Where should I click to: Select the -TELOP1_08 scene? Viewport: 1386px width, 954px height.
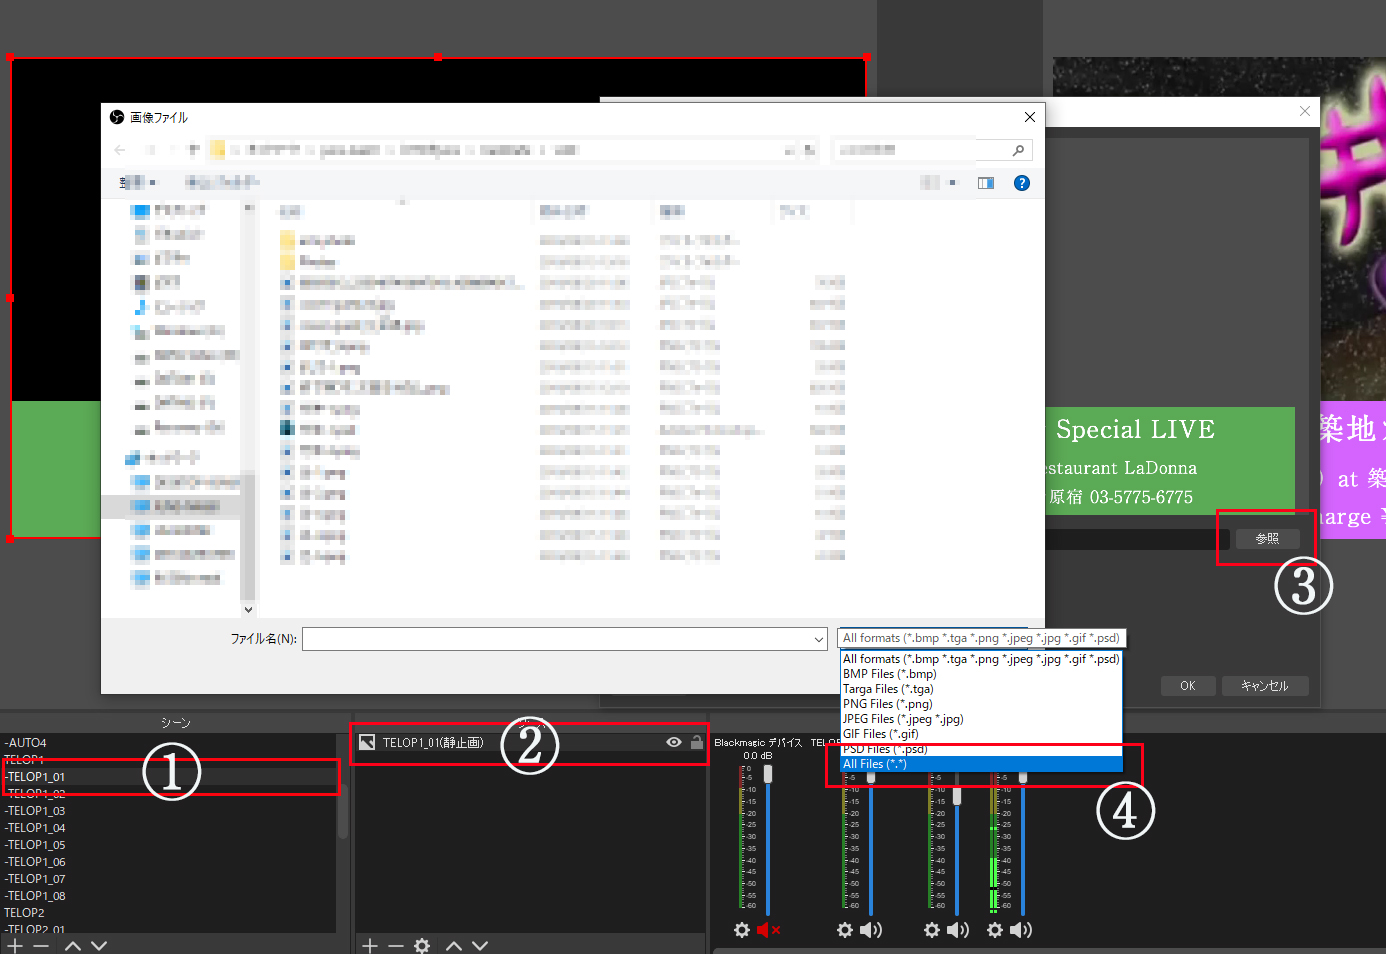pyautogui.click(x=169, y=896)
